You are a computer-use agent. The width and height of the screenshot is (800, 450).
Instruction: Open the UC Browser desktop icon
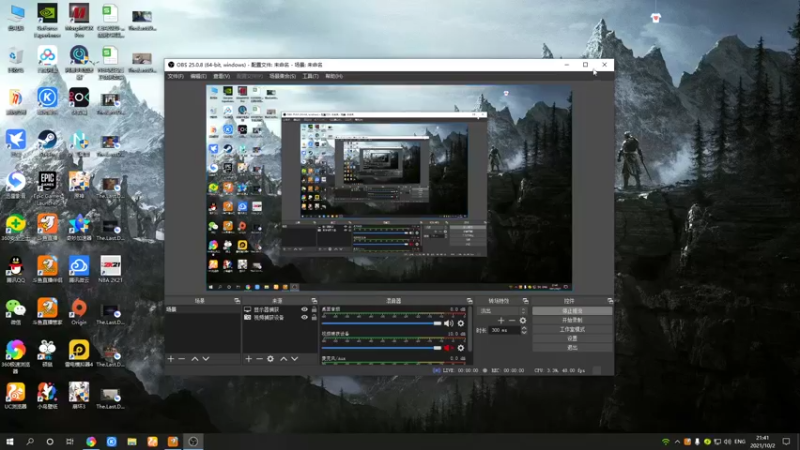[x=16, y=396]
